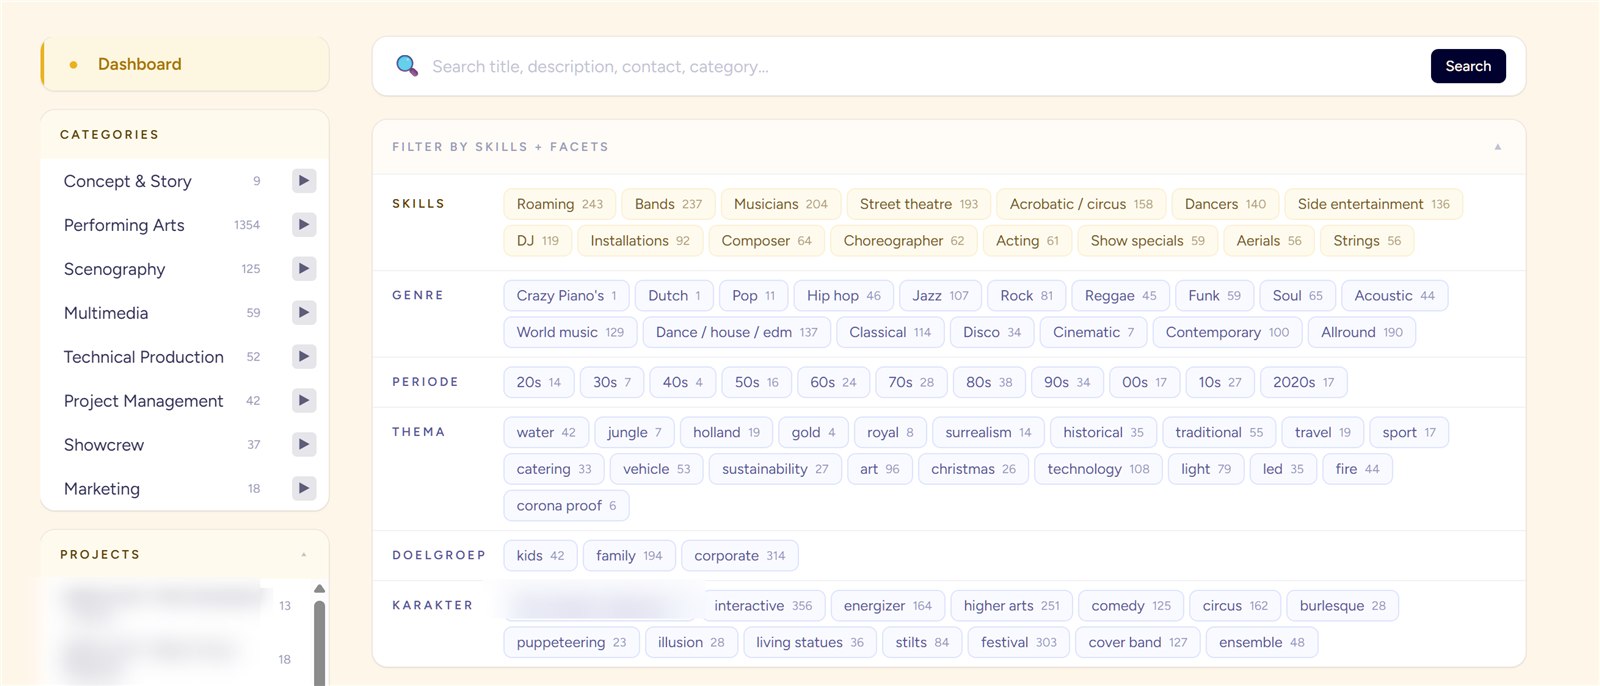Expand Performing Arts category arrow
This screenshot has height=686, width=1600.
pos(304,225)
